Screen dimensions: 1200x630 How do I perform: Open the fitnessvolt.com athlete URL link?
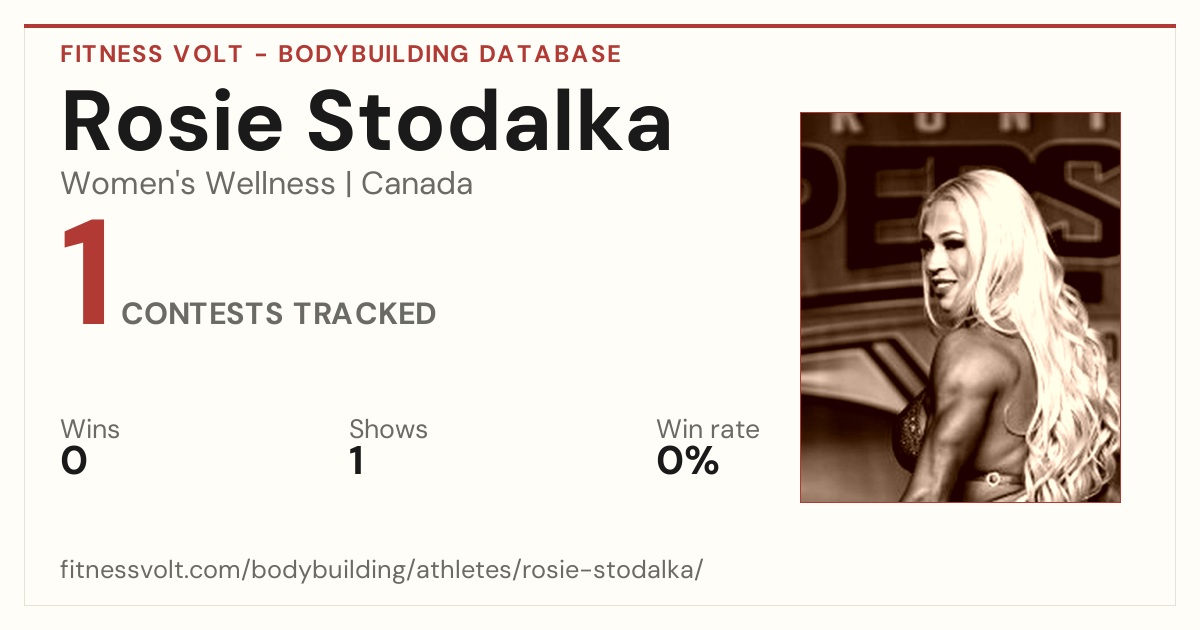pos(382,570)
